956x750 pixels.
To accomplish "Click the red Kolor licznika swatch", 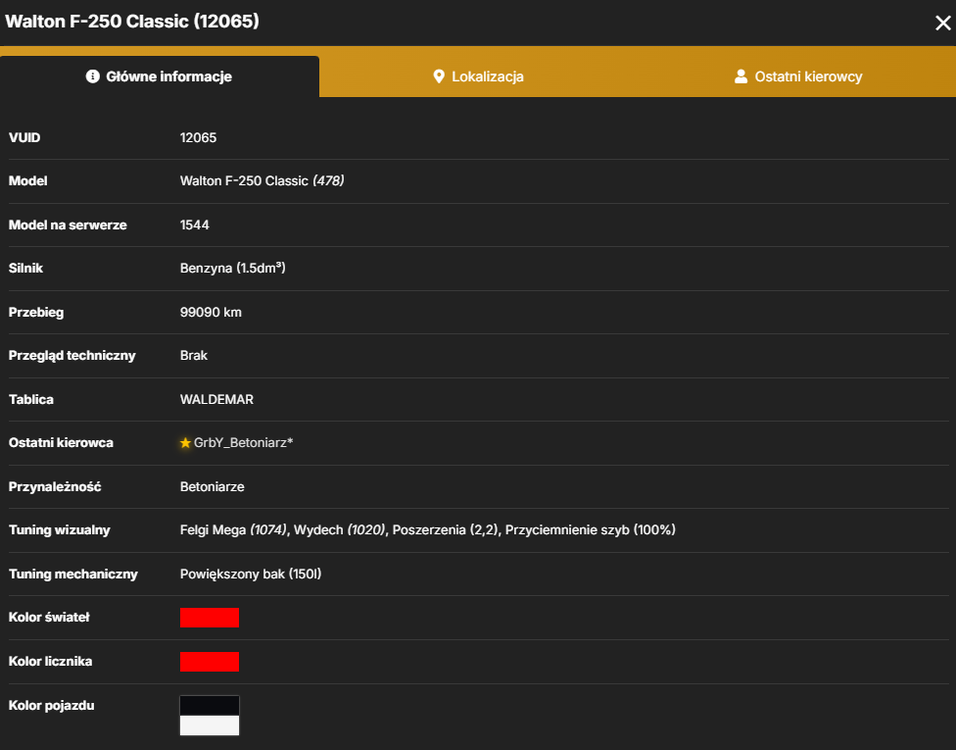I will (209, 662).
